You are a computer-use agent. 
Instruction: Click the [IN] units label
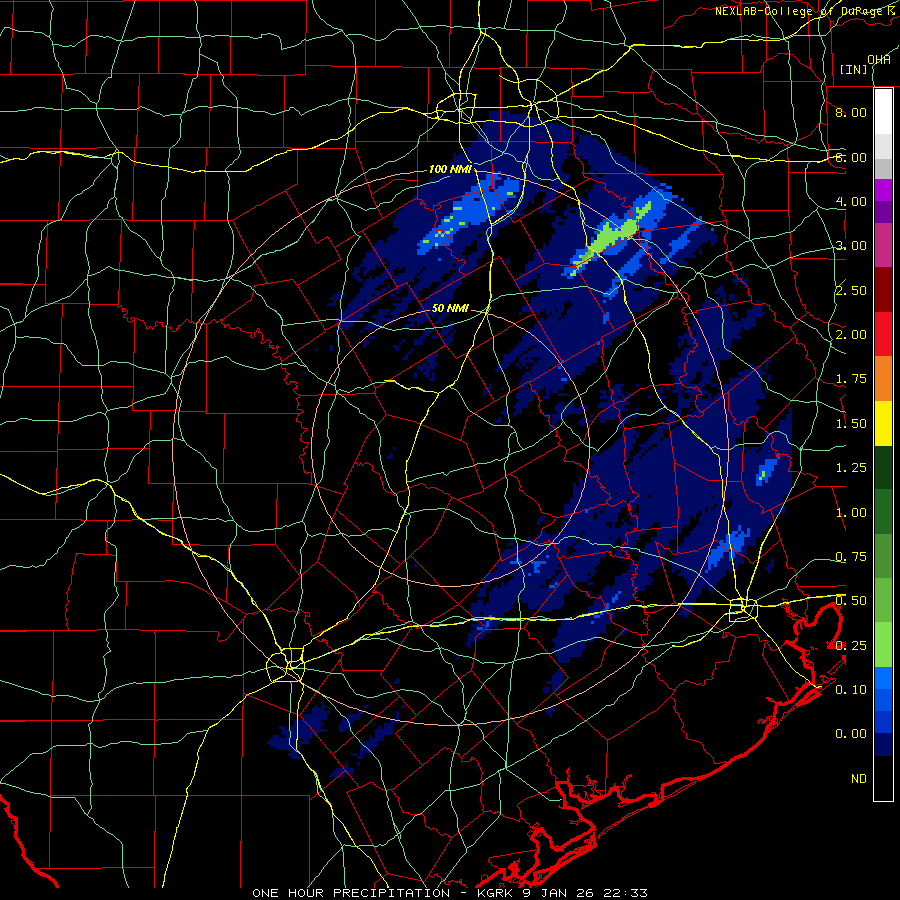853,69
